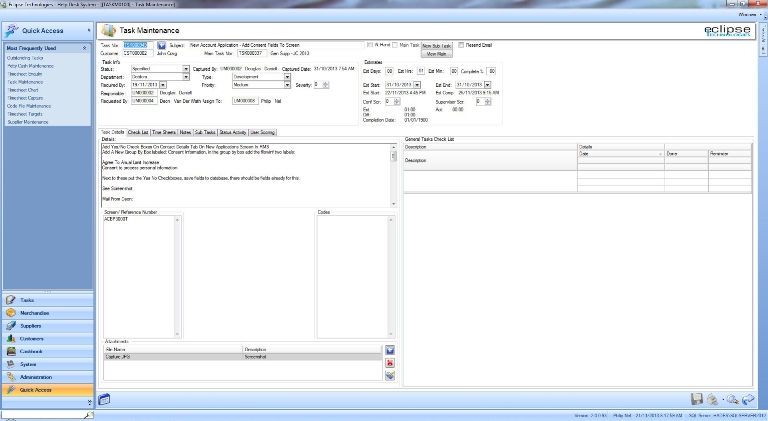
Task: Click the red delete attachment icon
Action: click(390, 362)
